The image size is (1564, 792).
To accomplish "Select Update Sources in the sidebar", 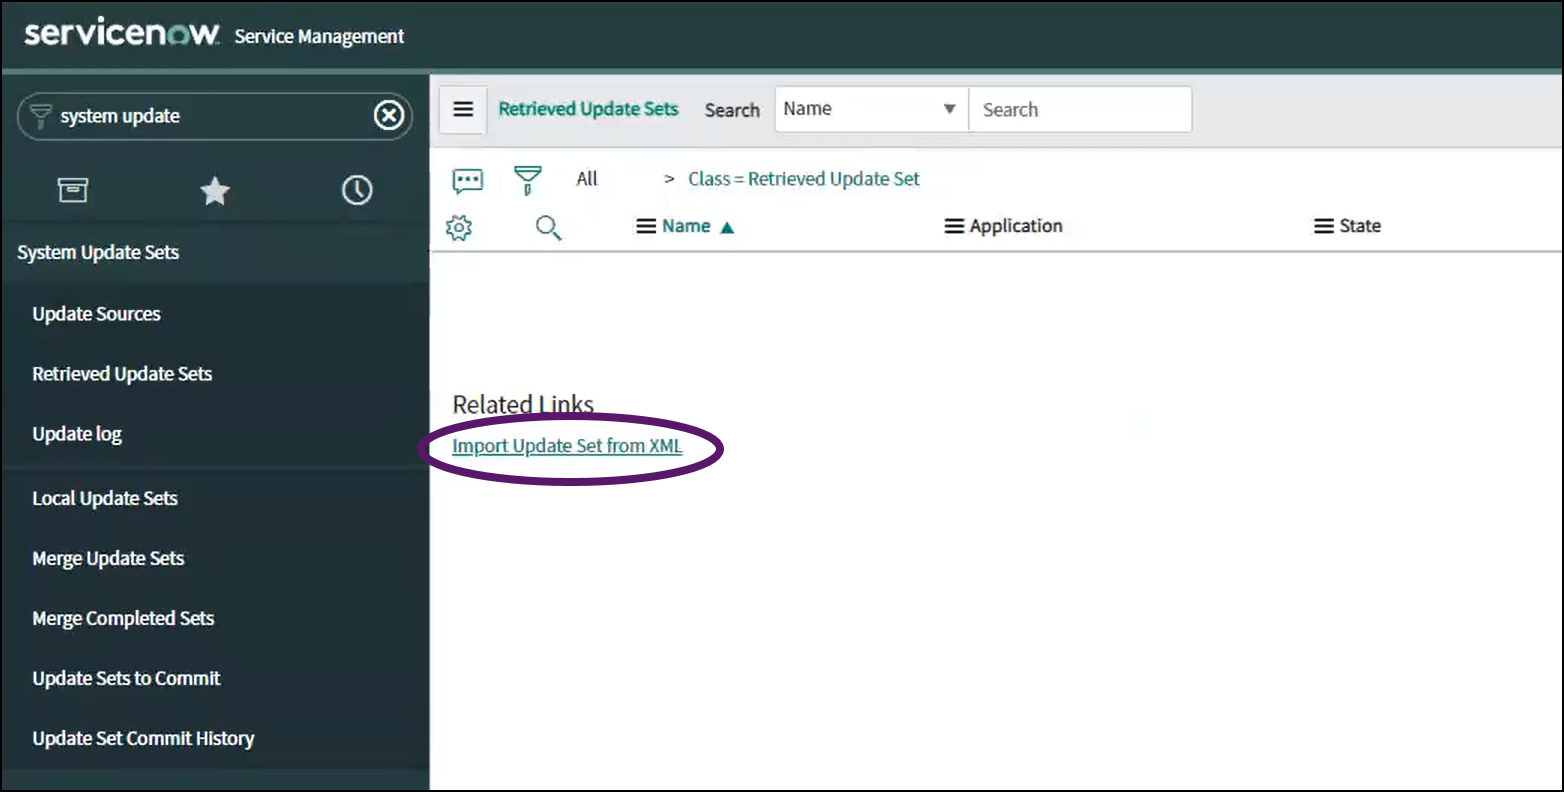I will [96, 313].
